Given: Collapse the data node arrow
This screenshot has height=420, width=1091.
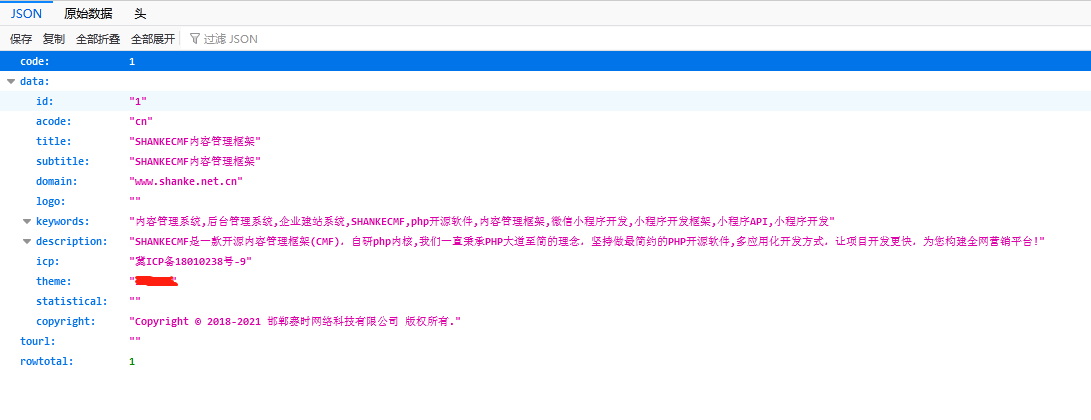Looking at the screenshot, I should pyautogui.click(x=10, y=81).
